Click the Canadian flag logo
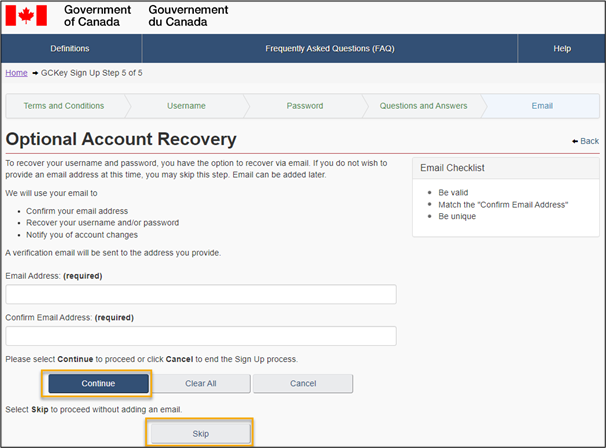Screen dimensions: 606x448 point(26,16)
